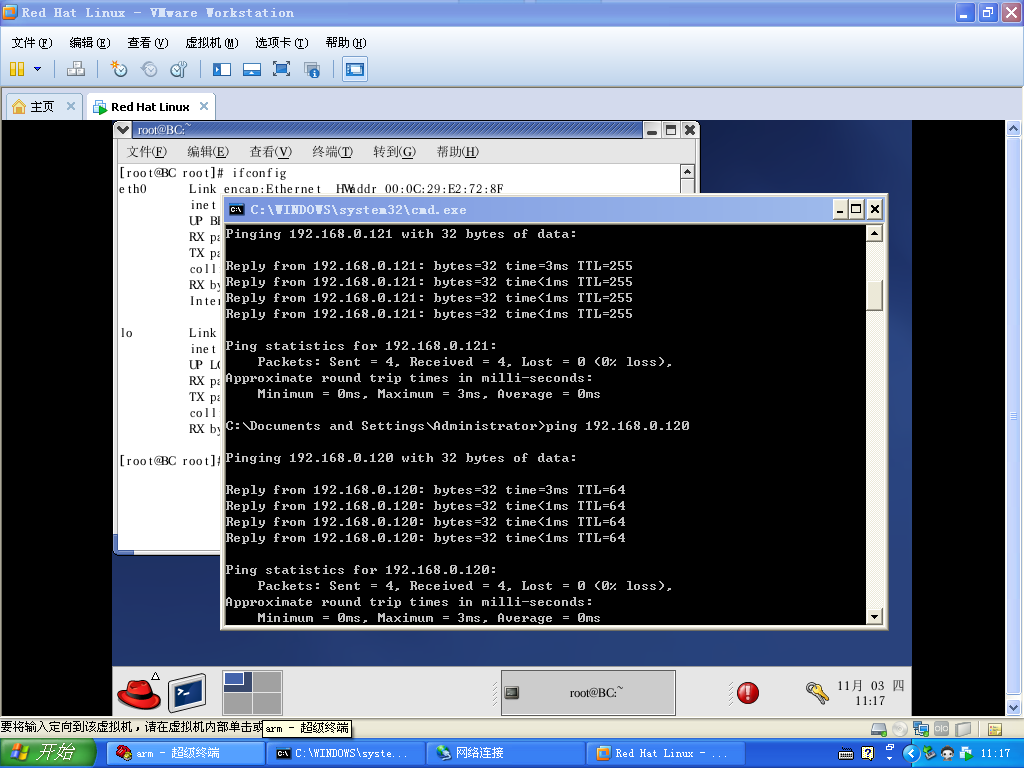This screenshot has height=768, width=1024.
Task: Open the dropdown arrow beside the pause icon
Action: pos(37,69)
